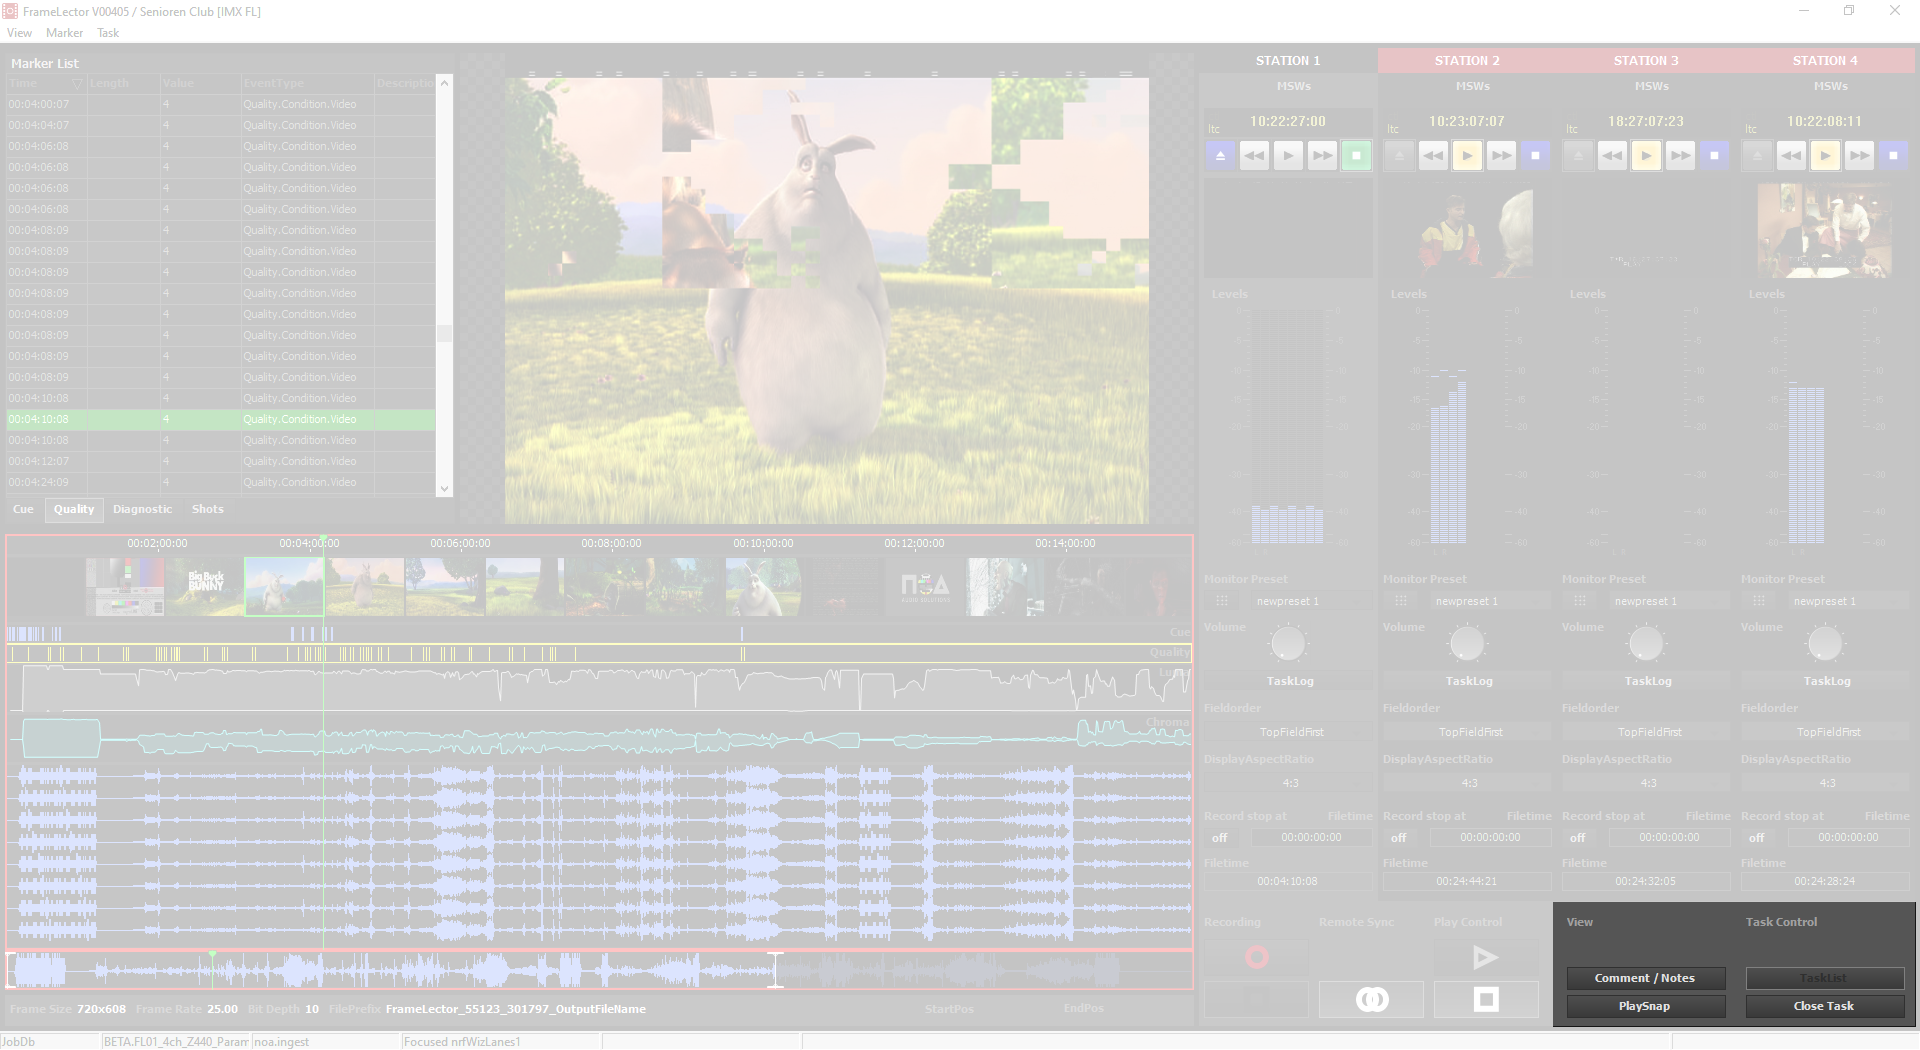Image resolution: width=1920 pixels, height=1050 pixels.
Task: Start recording with the red Recording button
Action: point(1256,958)
